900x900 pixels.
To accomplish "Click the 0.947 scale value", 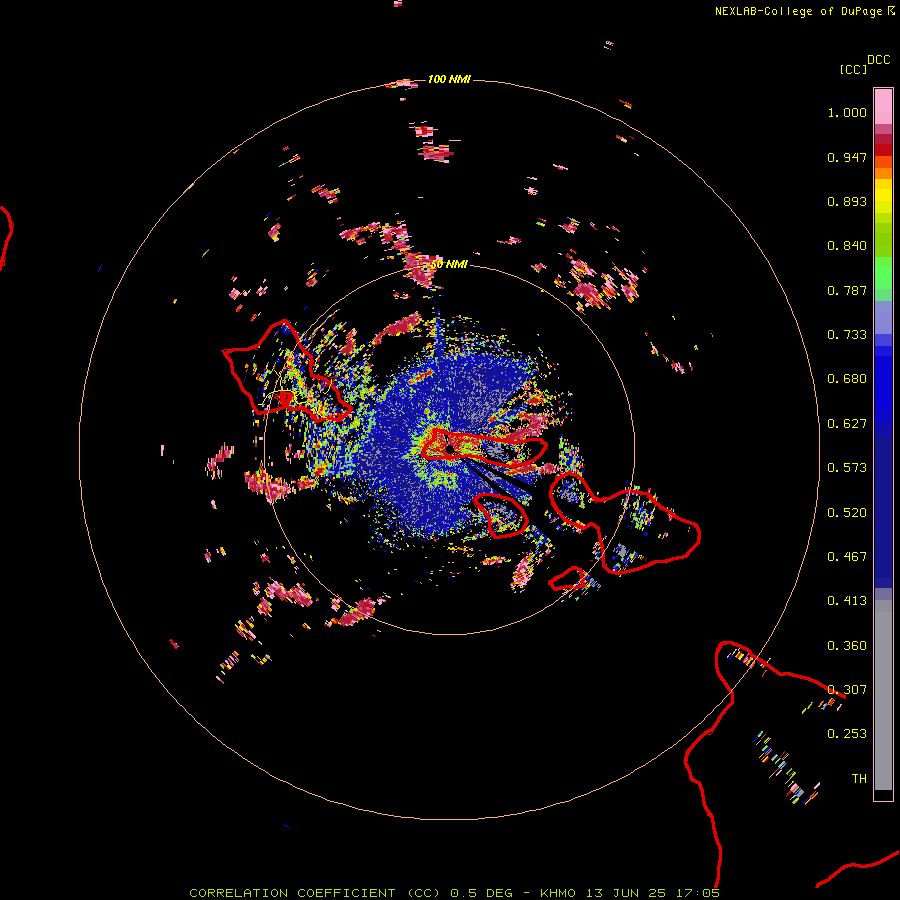I will [847, 157].
